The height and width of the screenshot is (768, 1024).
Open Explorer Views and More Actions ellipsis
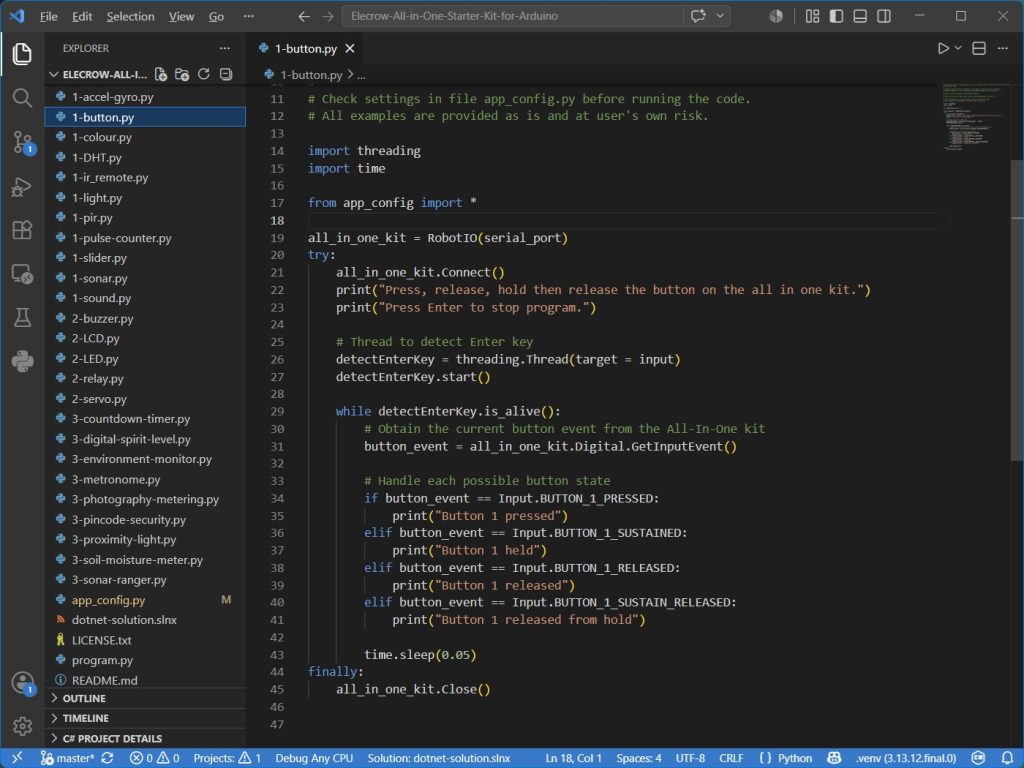coord(225,48)
